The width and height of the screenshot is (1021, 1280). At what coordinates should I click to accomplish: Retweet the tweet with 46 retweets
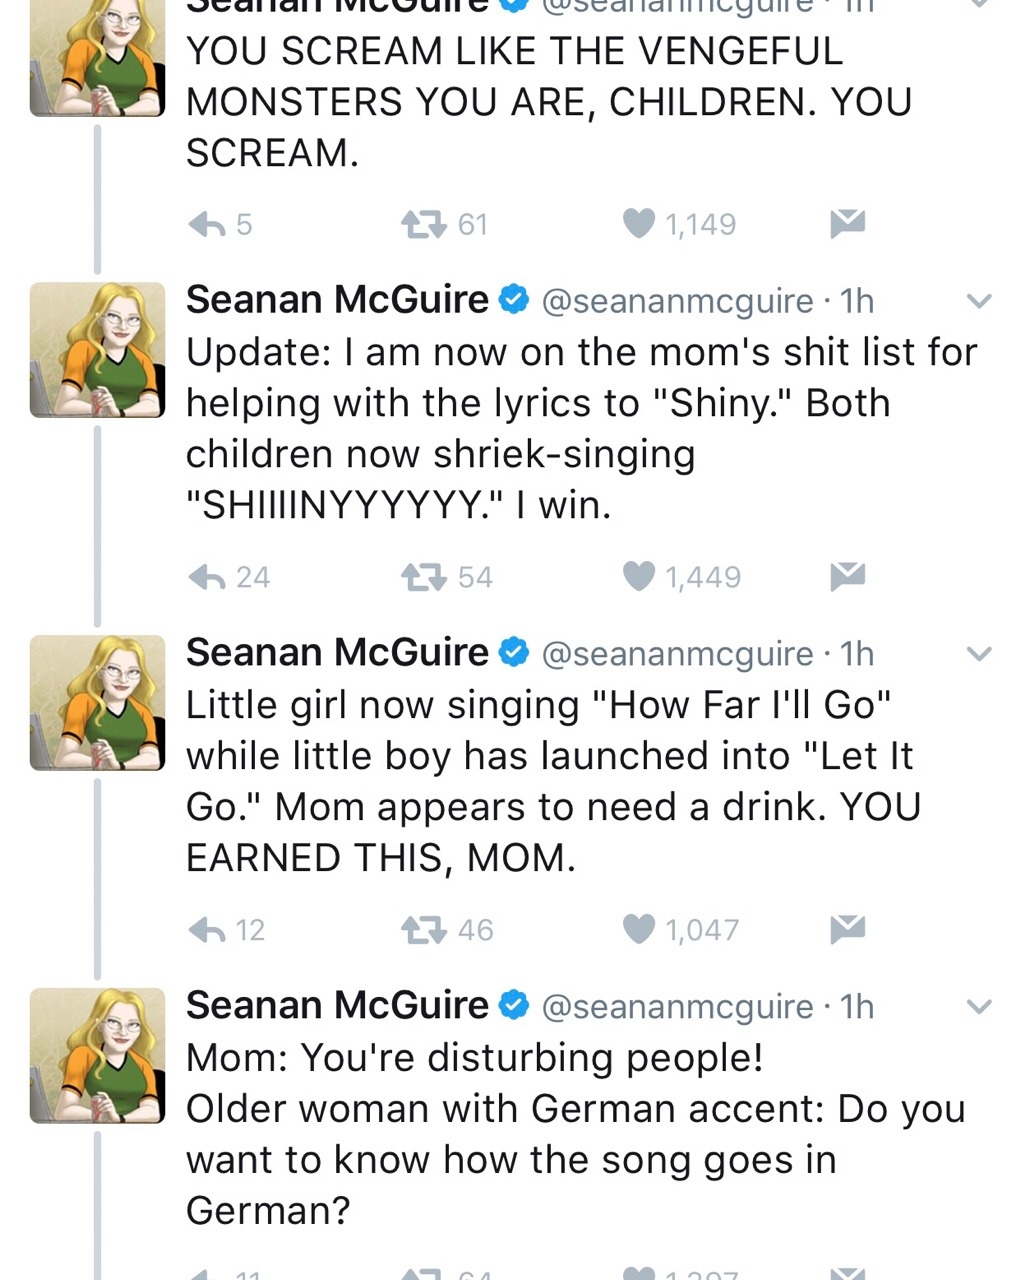coord(423,930)
